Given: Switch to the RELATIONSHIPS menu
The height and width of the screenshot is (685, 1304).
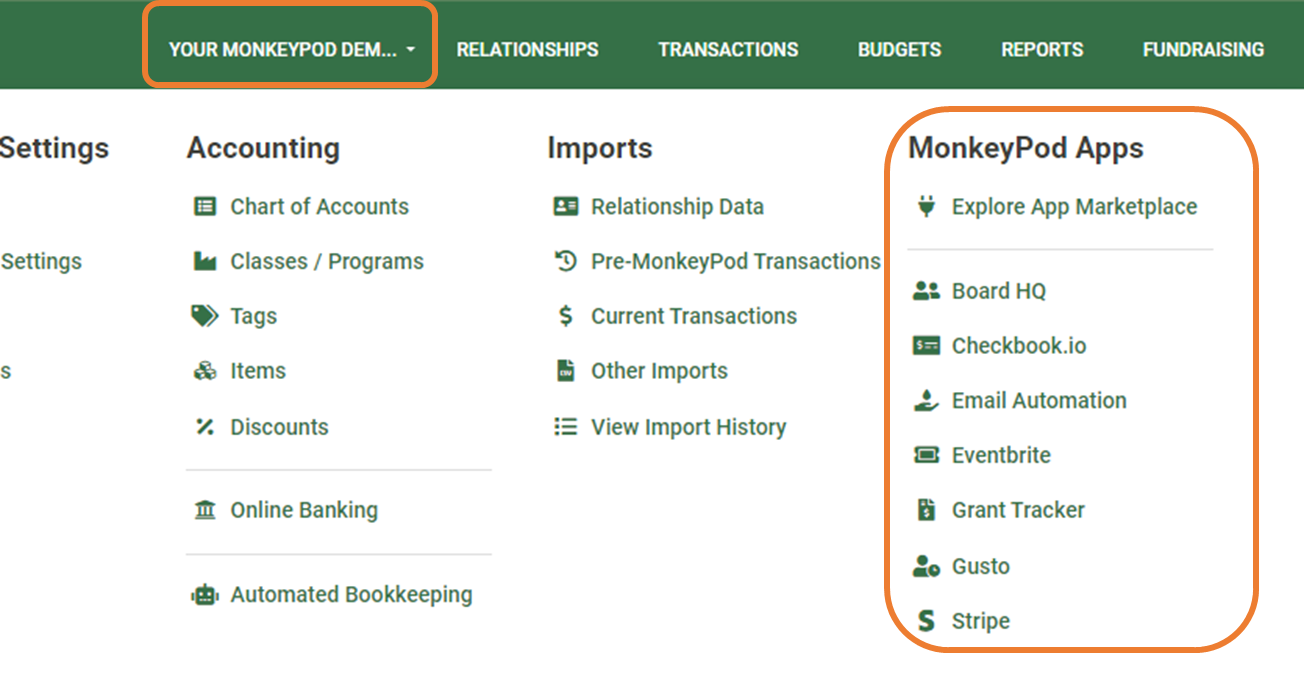Looking at the screenshot, I should point(527,49).
